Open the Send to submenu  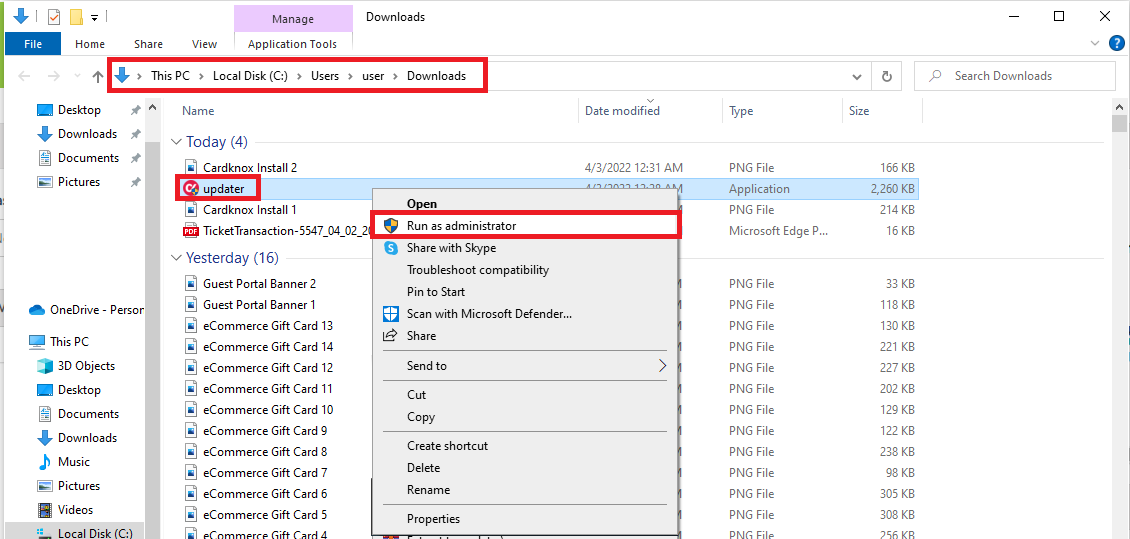525,366
